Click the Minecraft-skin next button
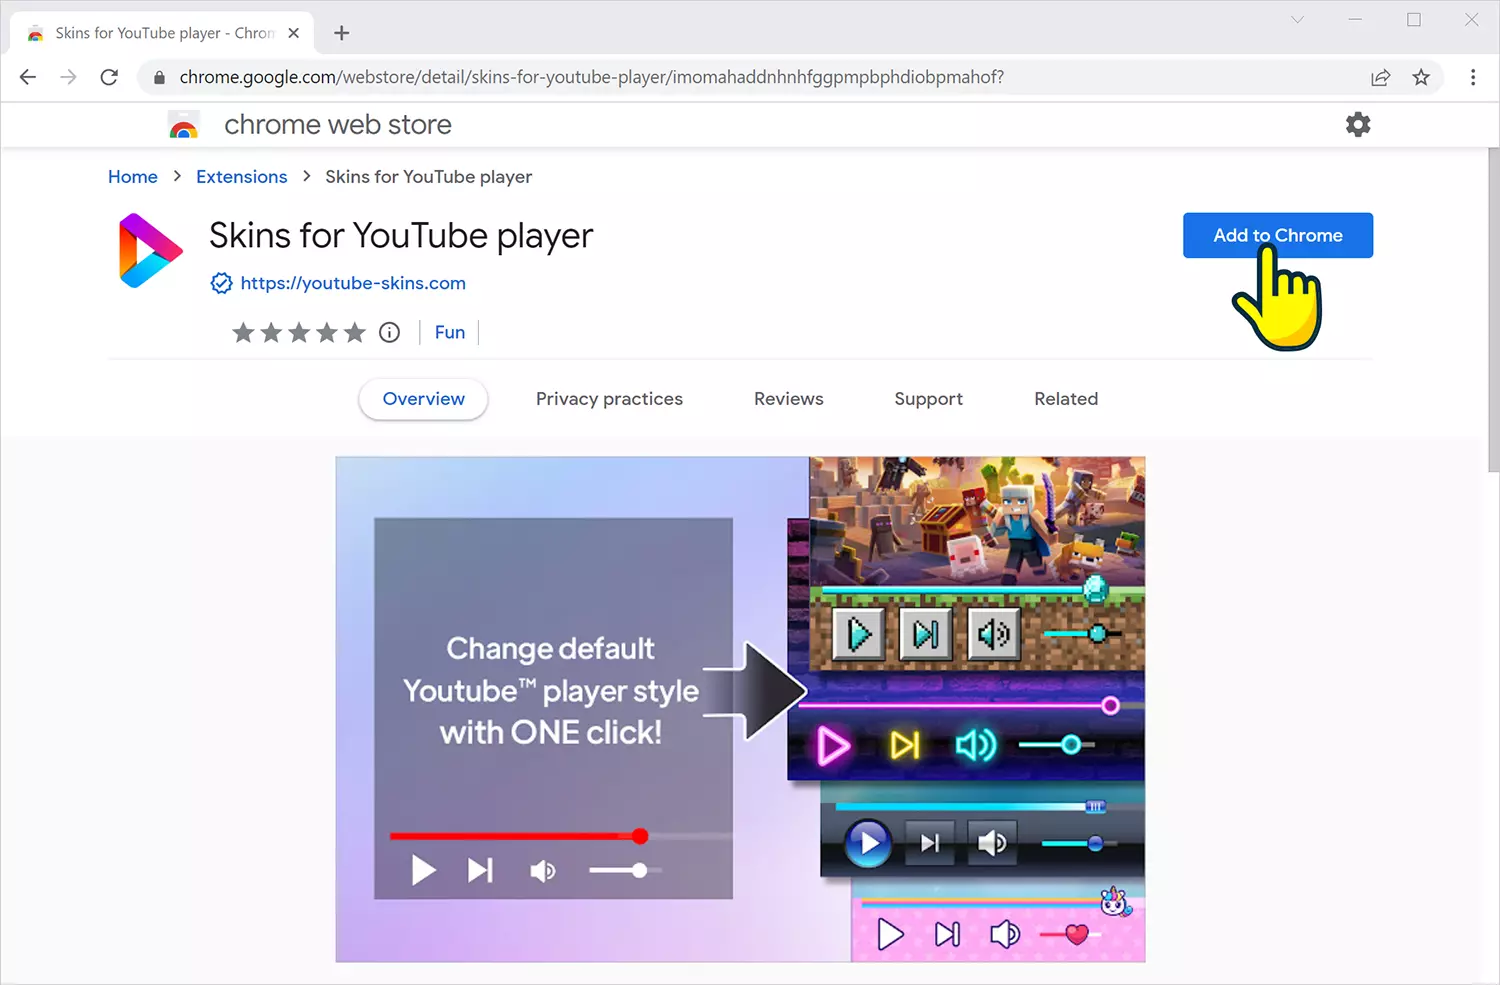 (x=926, y=634)
